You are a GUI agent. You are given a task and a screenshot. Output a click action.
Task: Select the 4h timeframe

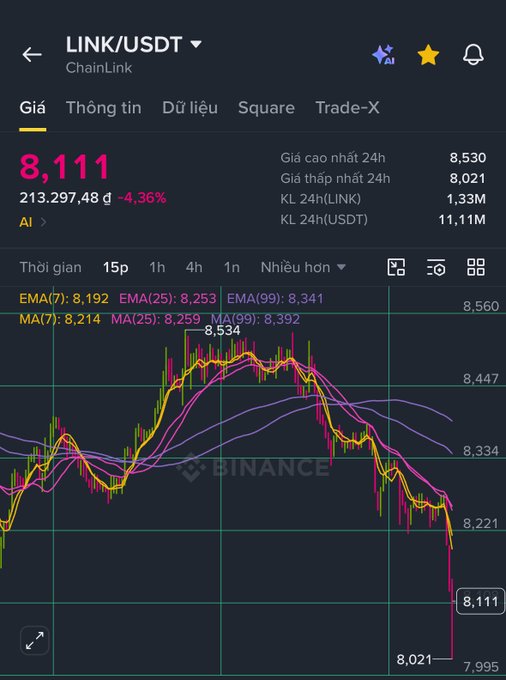(x=194, y=267)
